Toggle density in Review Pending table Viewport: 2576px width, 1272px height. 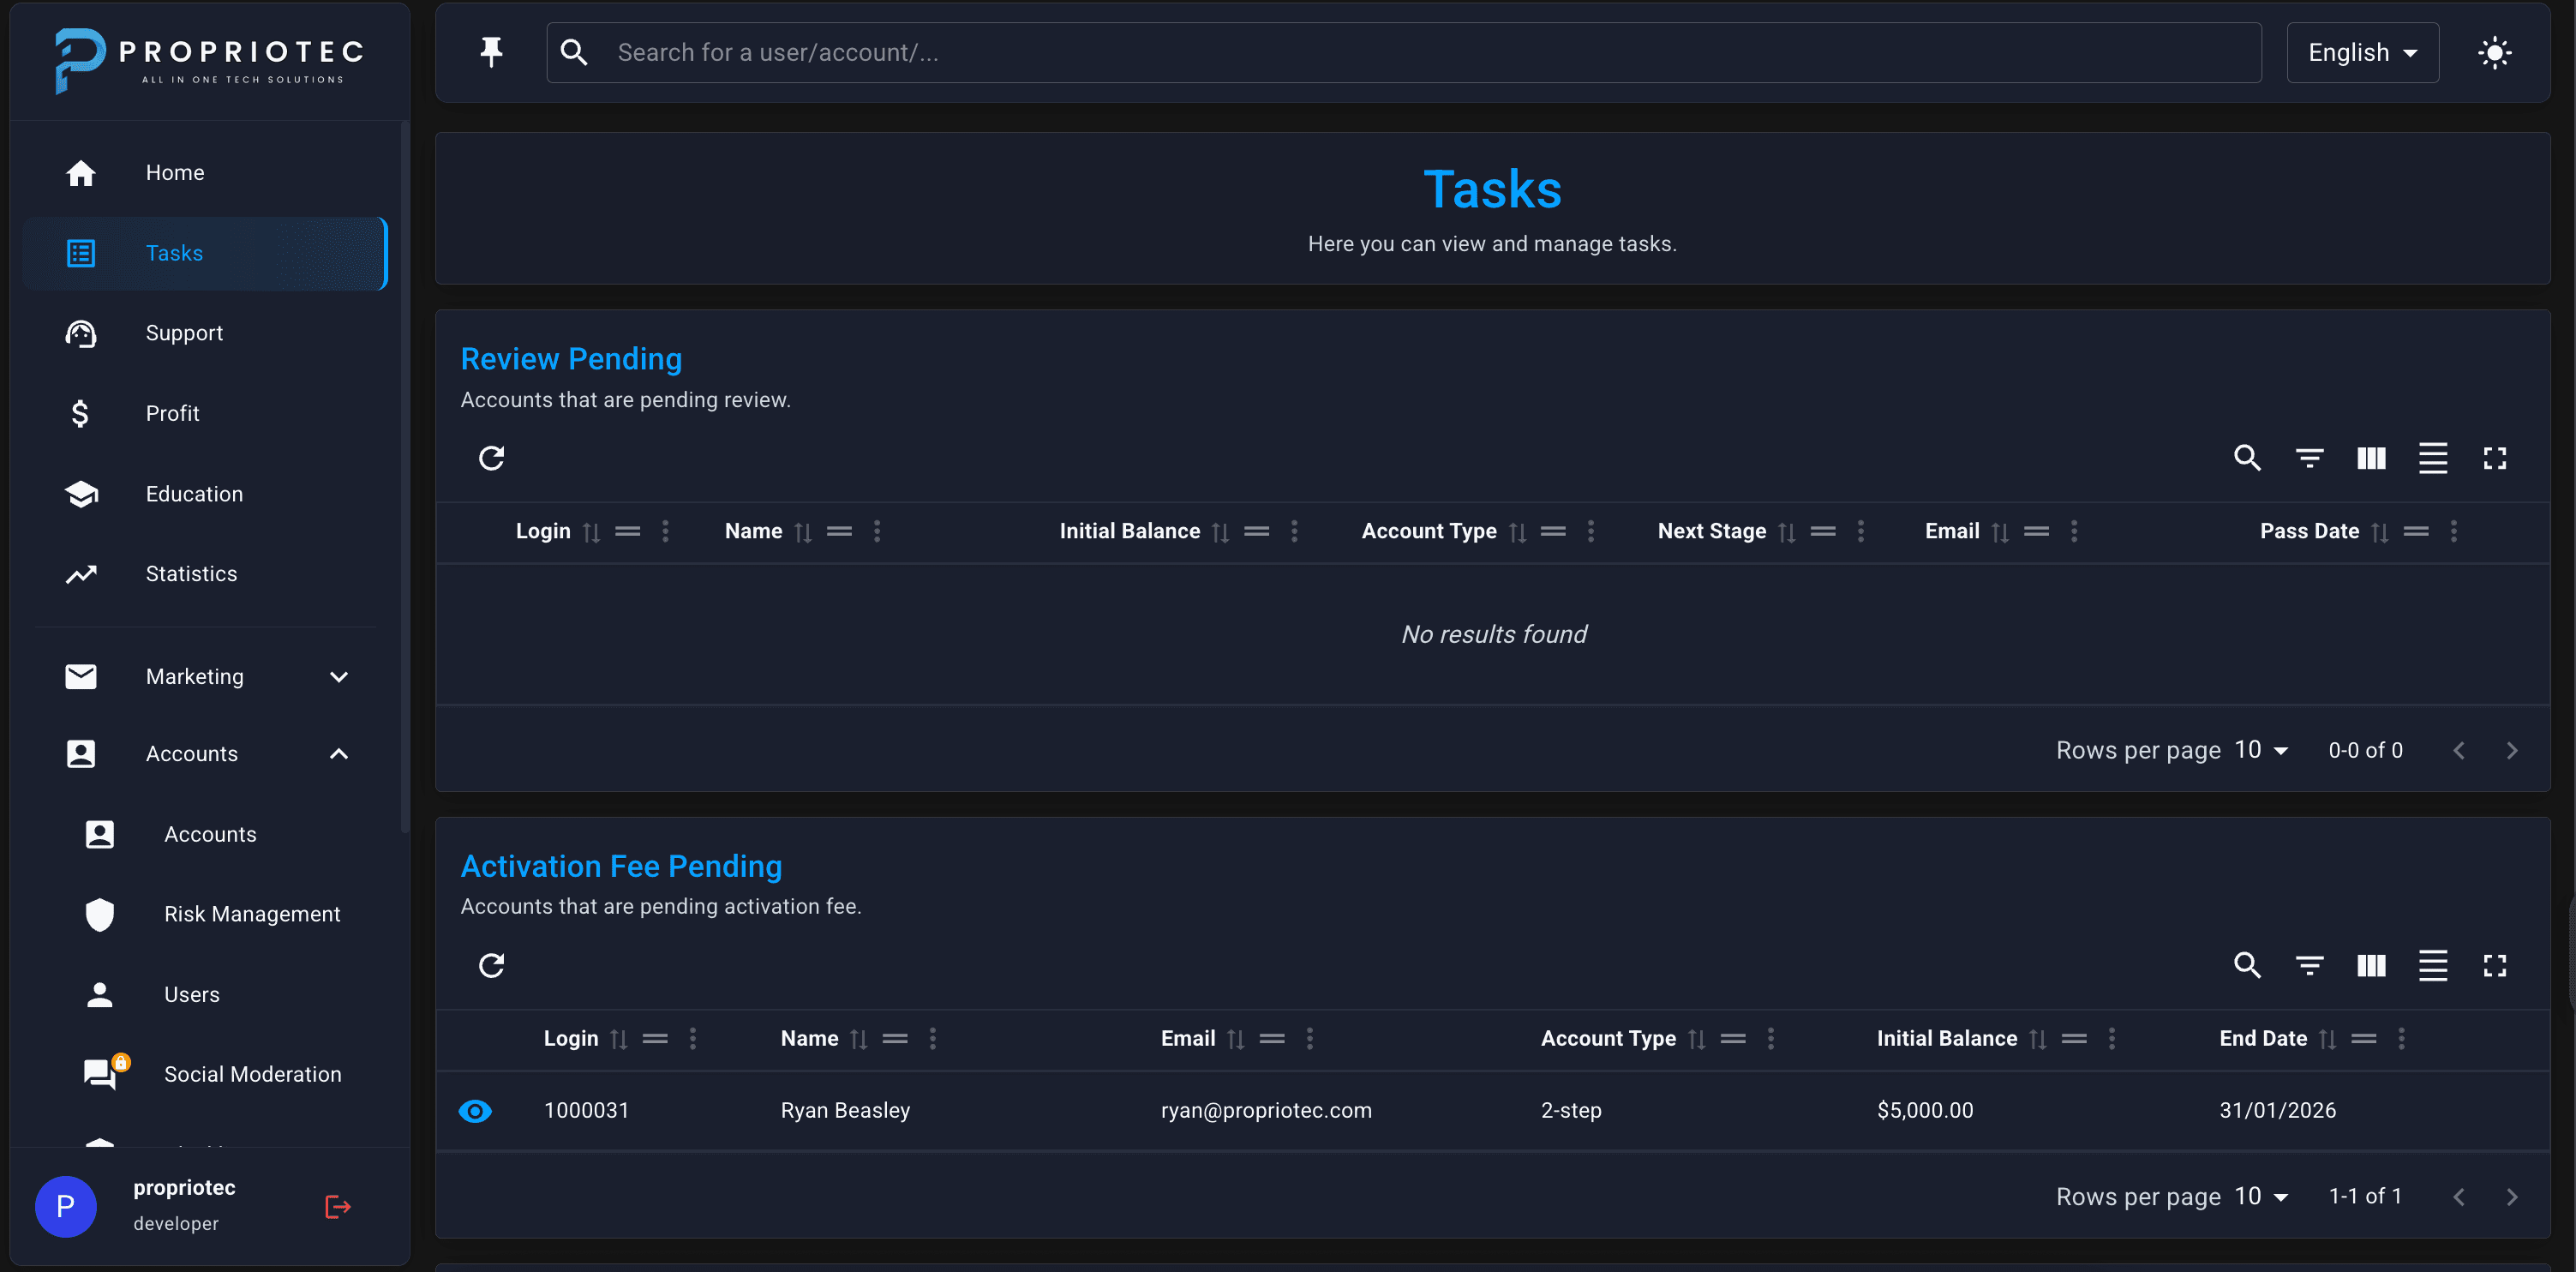pos(2433,458)
